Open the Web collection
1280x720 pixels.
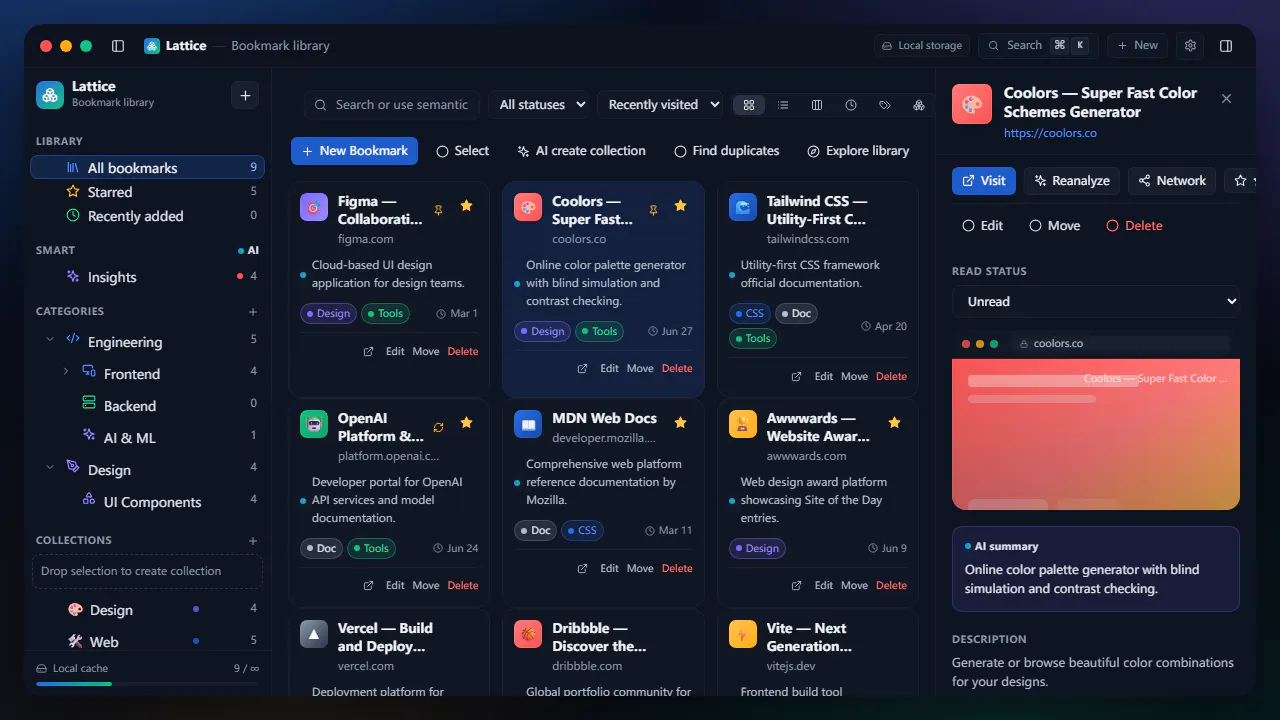pyautogui.click(x=148, y=642)
